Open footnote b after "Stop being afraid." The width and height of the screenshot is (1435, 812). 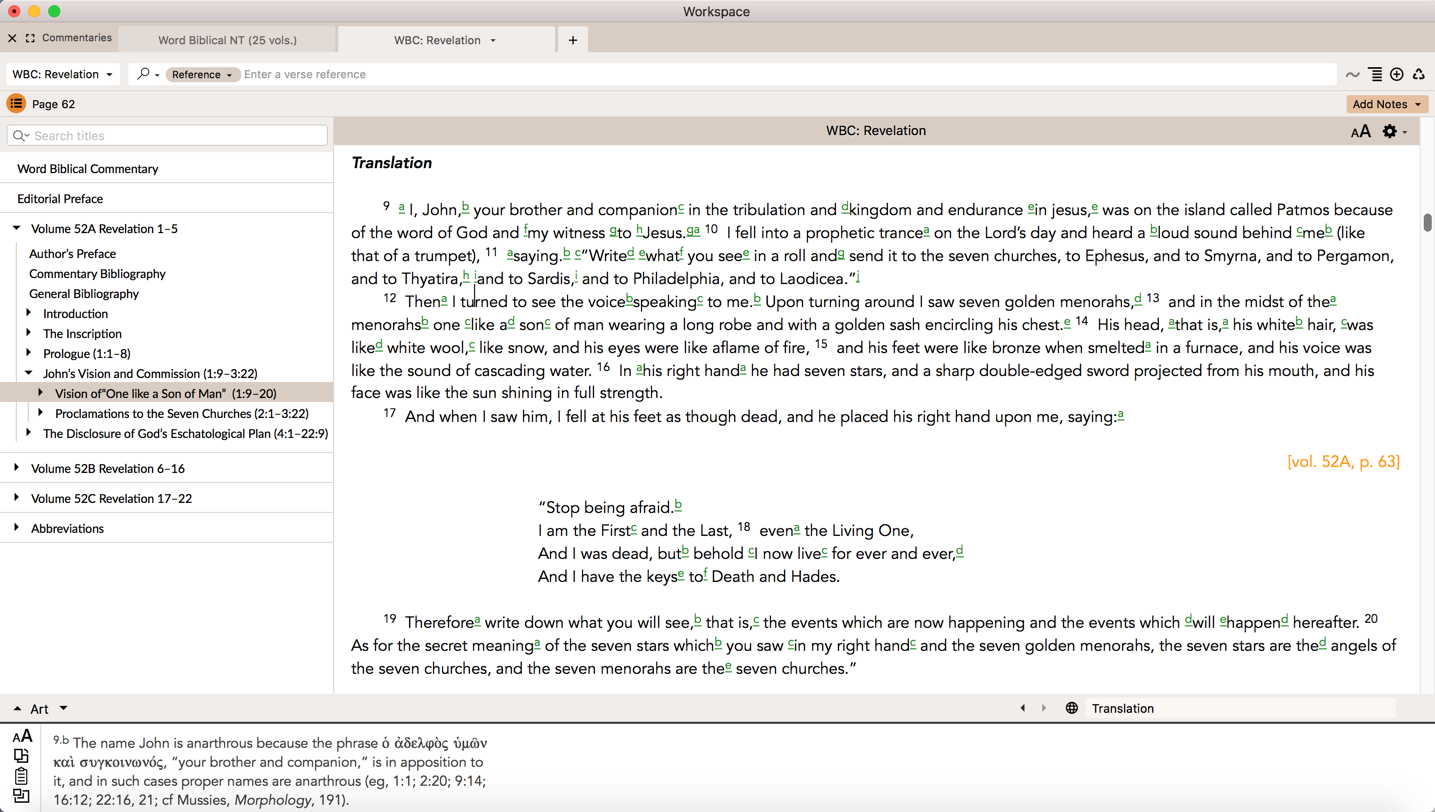point(678,505)
